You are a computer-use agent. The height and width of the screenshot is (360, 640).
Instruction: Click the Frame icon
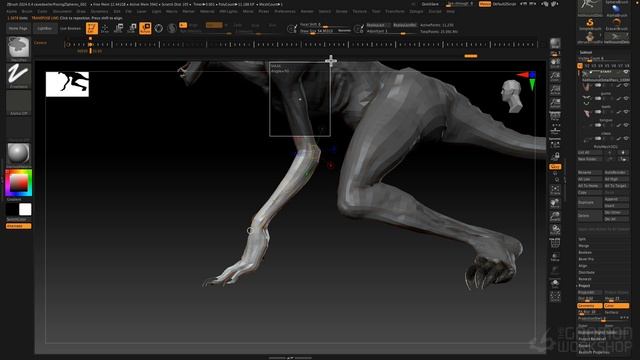(x=555, y=189)
